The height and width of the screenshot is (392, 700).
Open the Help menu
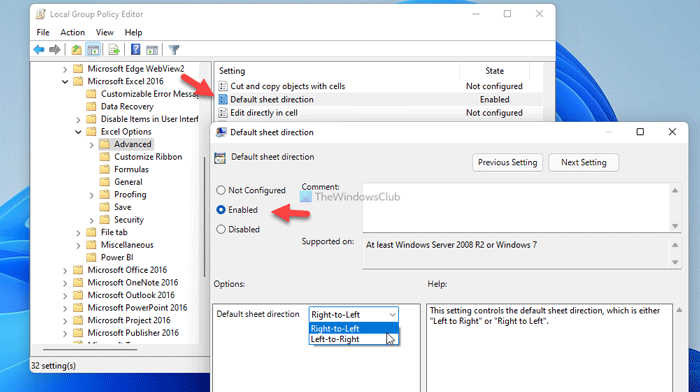[x=133, y=33]
